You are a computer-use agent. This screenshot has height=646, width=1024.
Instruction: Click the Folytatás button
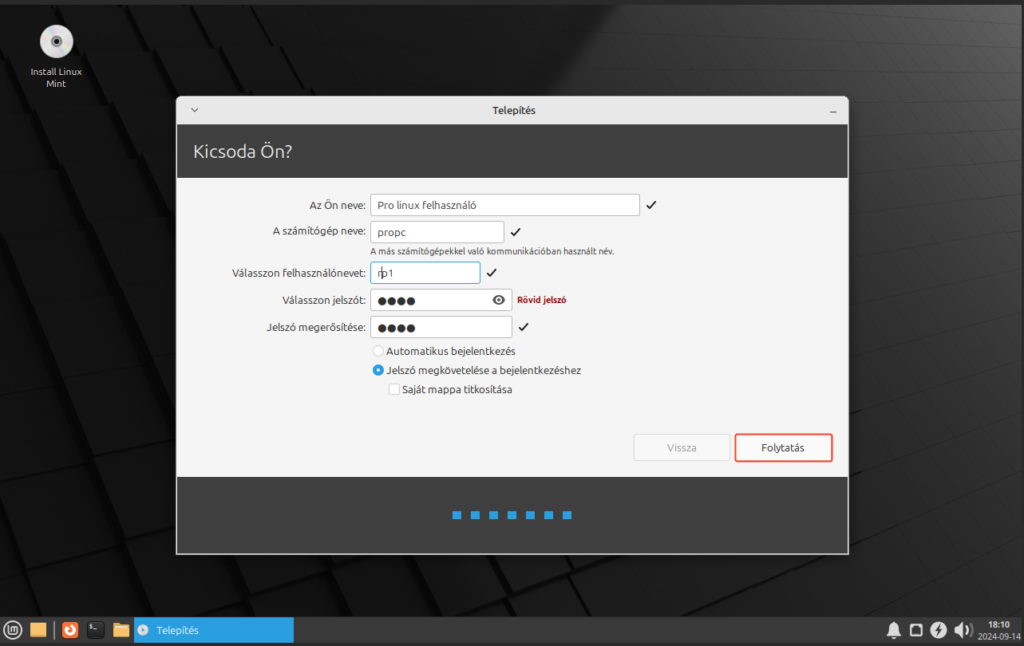pyautogui.click(x=783, y=447)
